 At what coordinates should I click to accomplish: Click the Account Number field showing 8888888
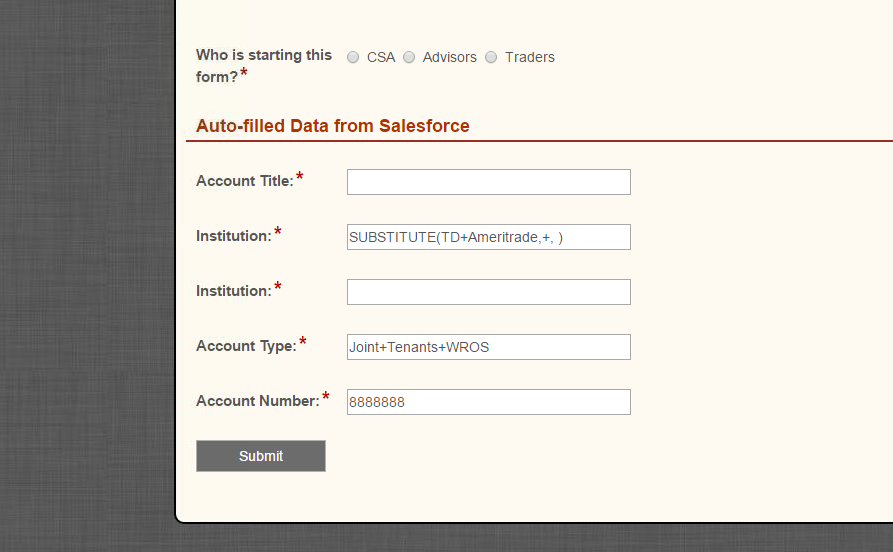[489, 402]
